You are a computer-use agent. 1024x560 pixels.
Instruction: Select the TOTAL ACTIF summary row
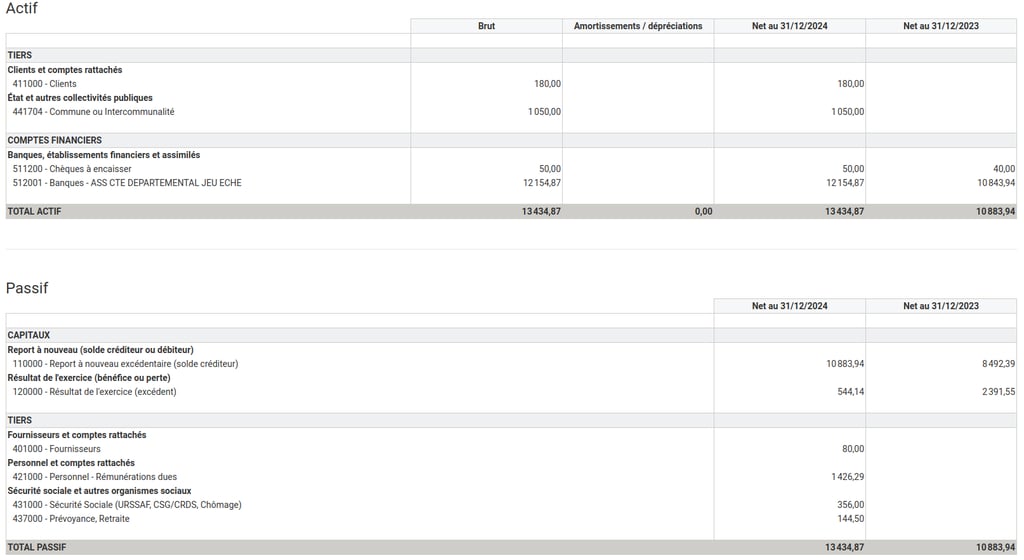(x=511, y=211)
